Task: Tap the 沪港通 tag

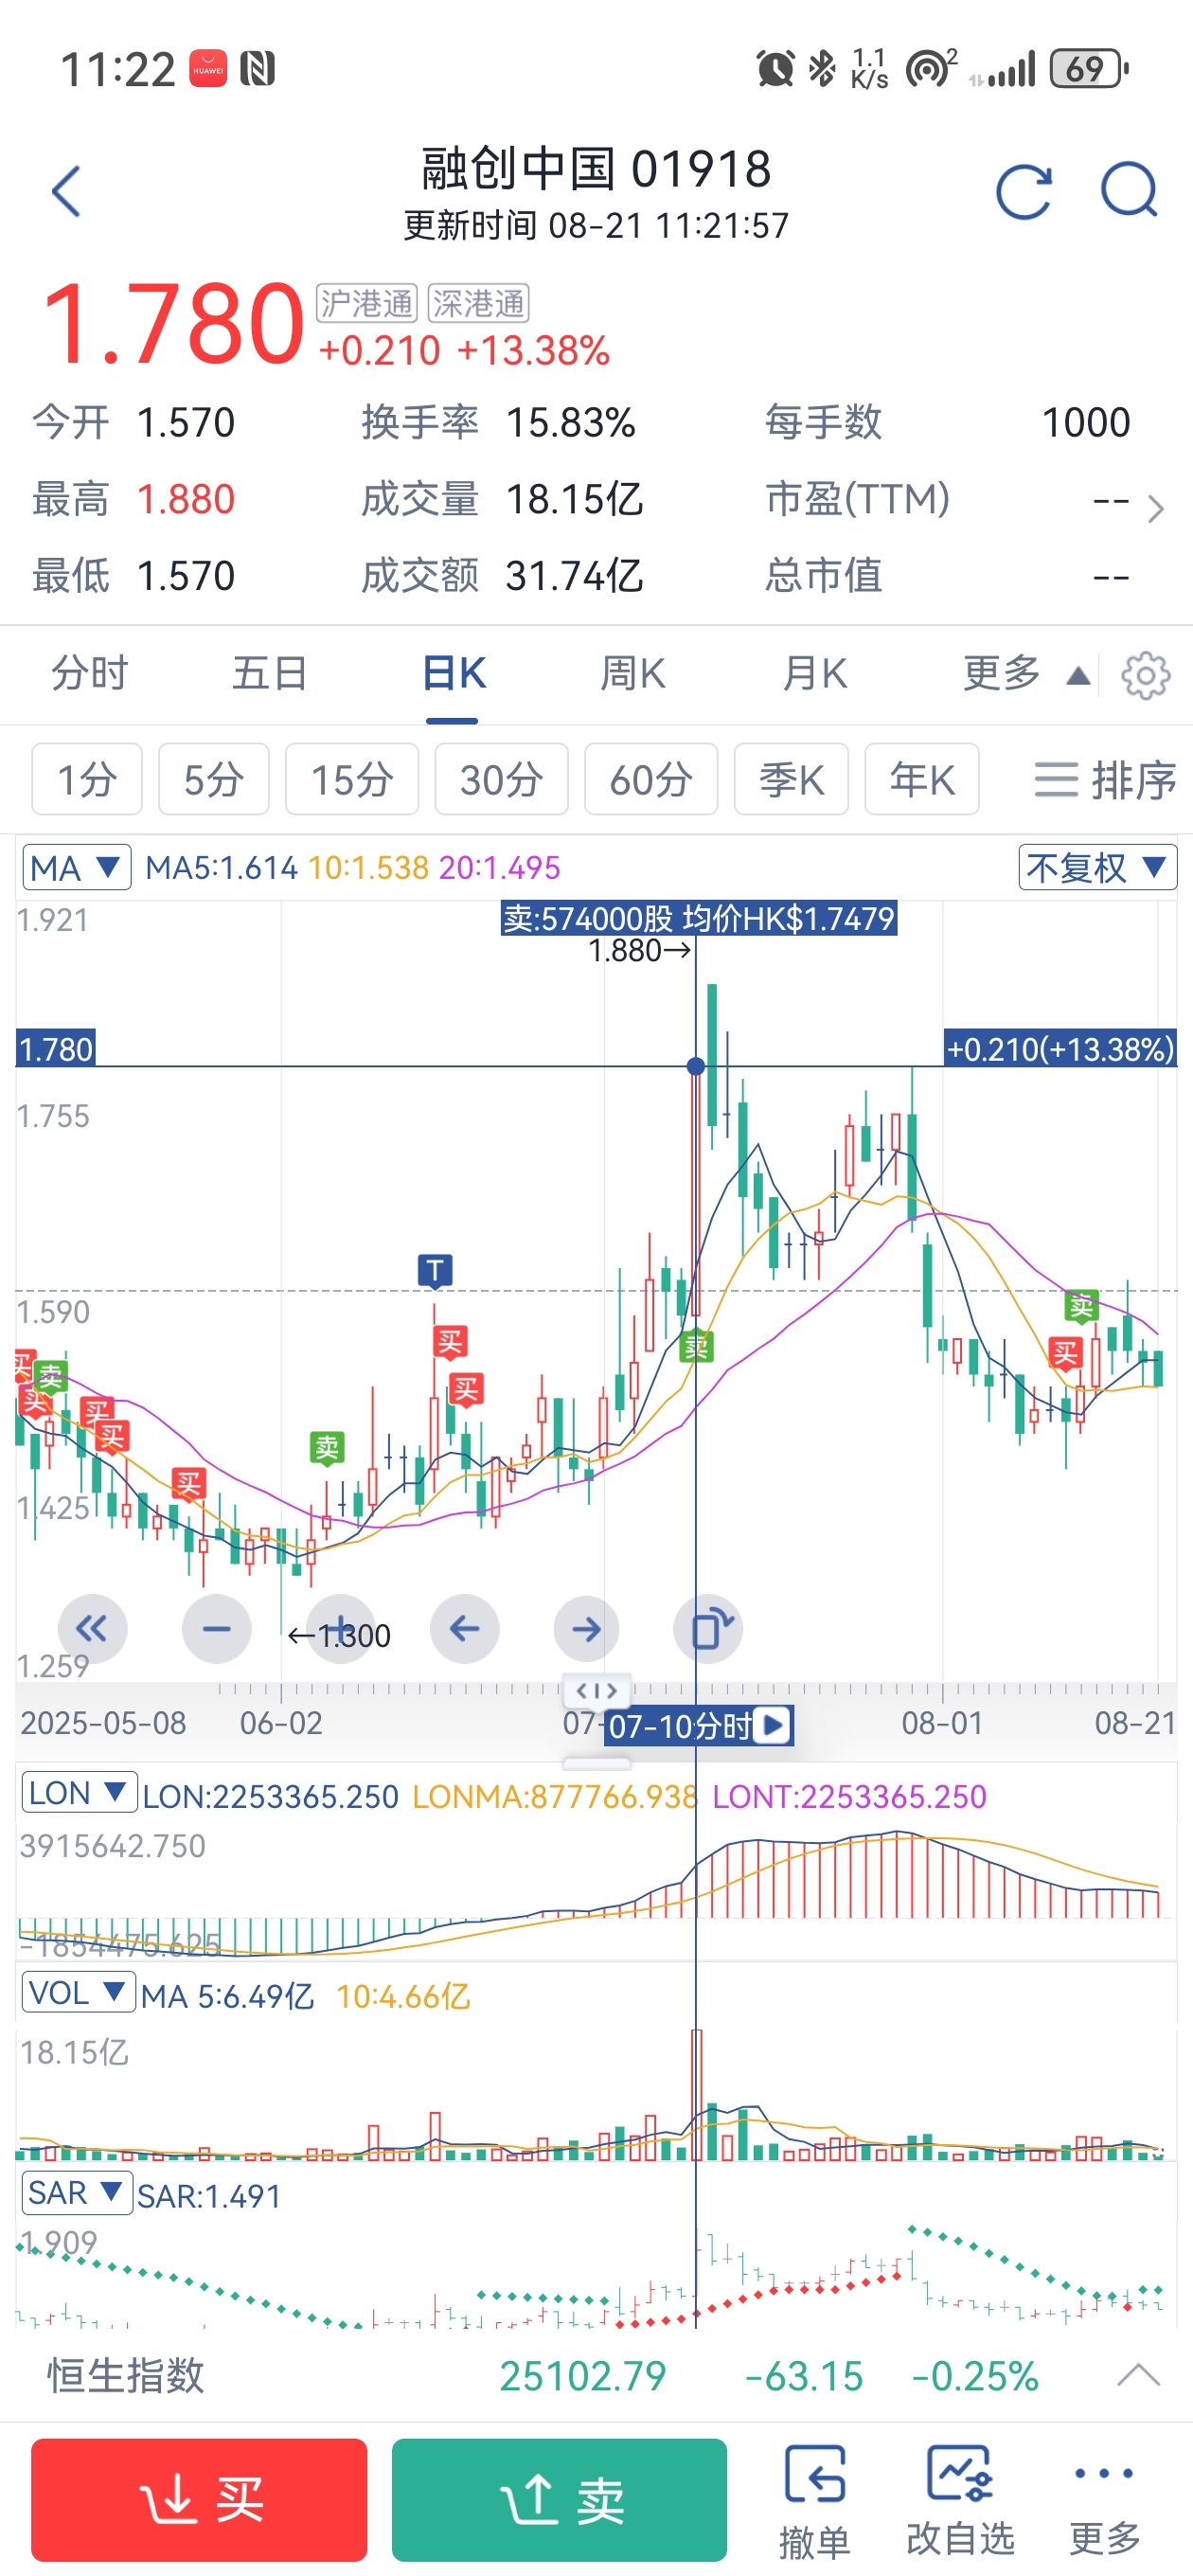Action: [366, 303]
